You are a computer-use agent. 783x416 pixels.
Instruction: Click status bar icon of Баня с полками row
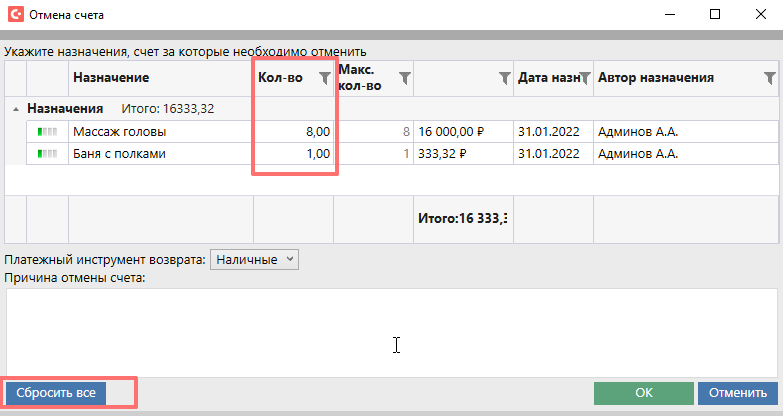click(x=47, y=154)
